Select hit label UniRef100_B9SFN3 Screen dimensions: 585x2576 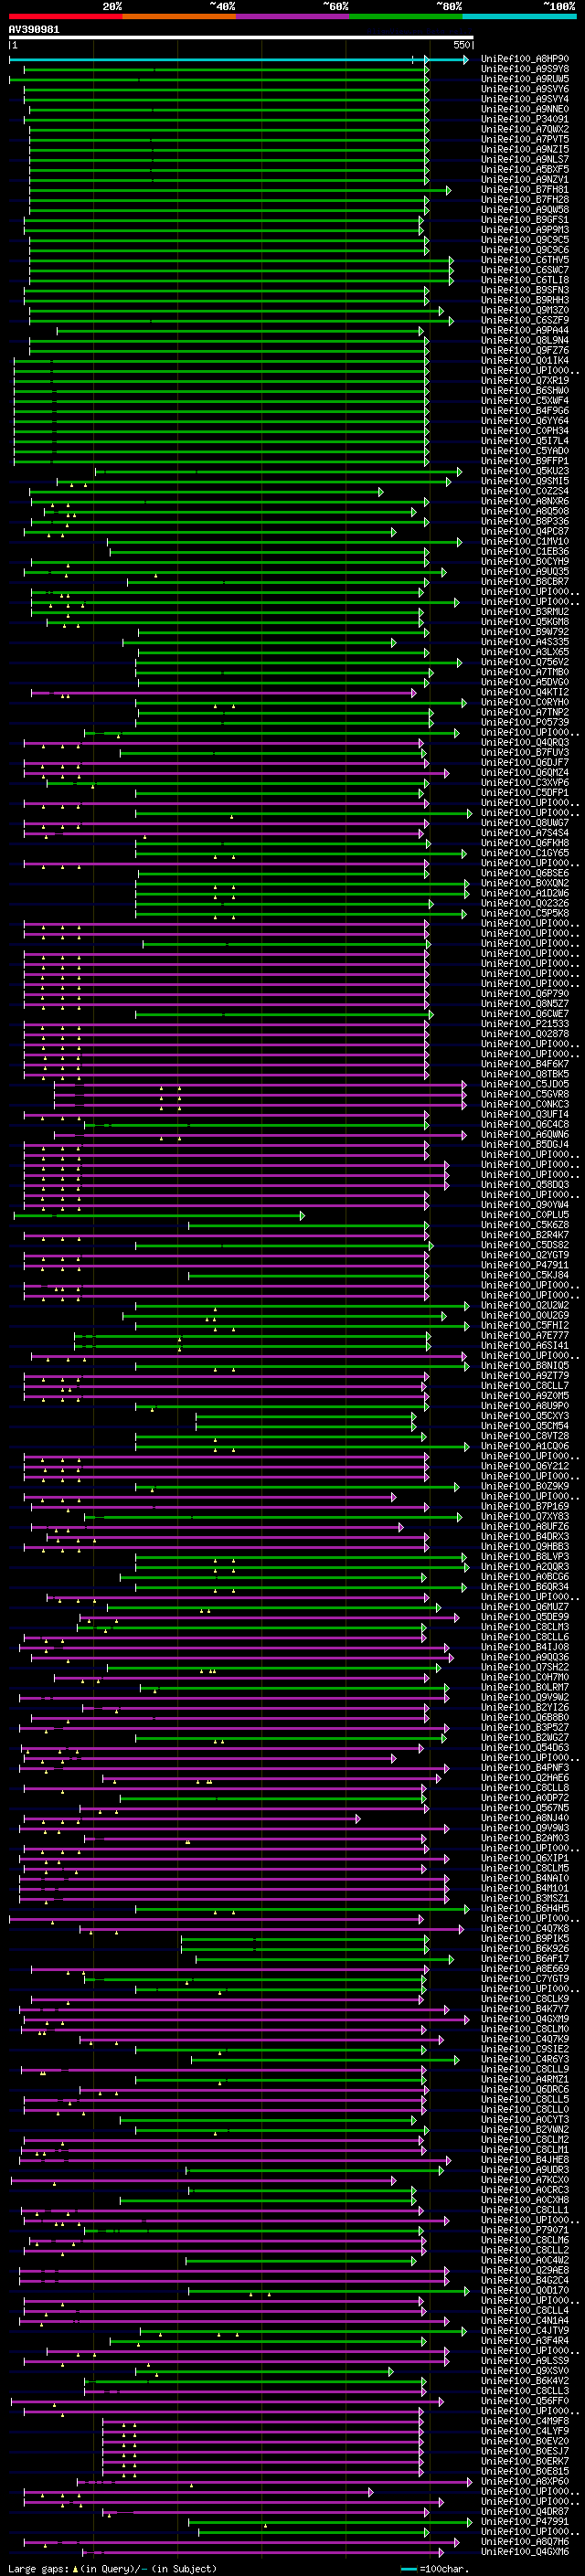pos(525,290)
